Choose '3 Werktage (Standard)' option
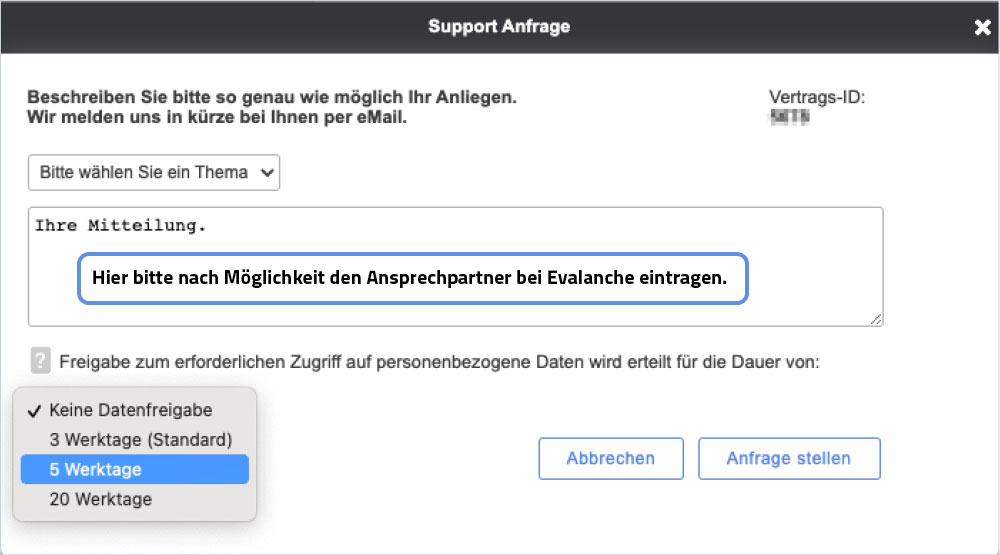This screenshot has height=555, width=1000. point(135,440)
